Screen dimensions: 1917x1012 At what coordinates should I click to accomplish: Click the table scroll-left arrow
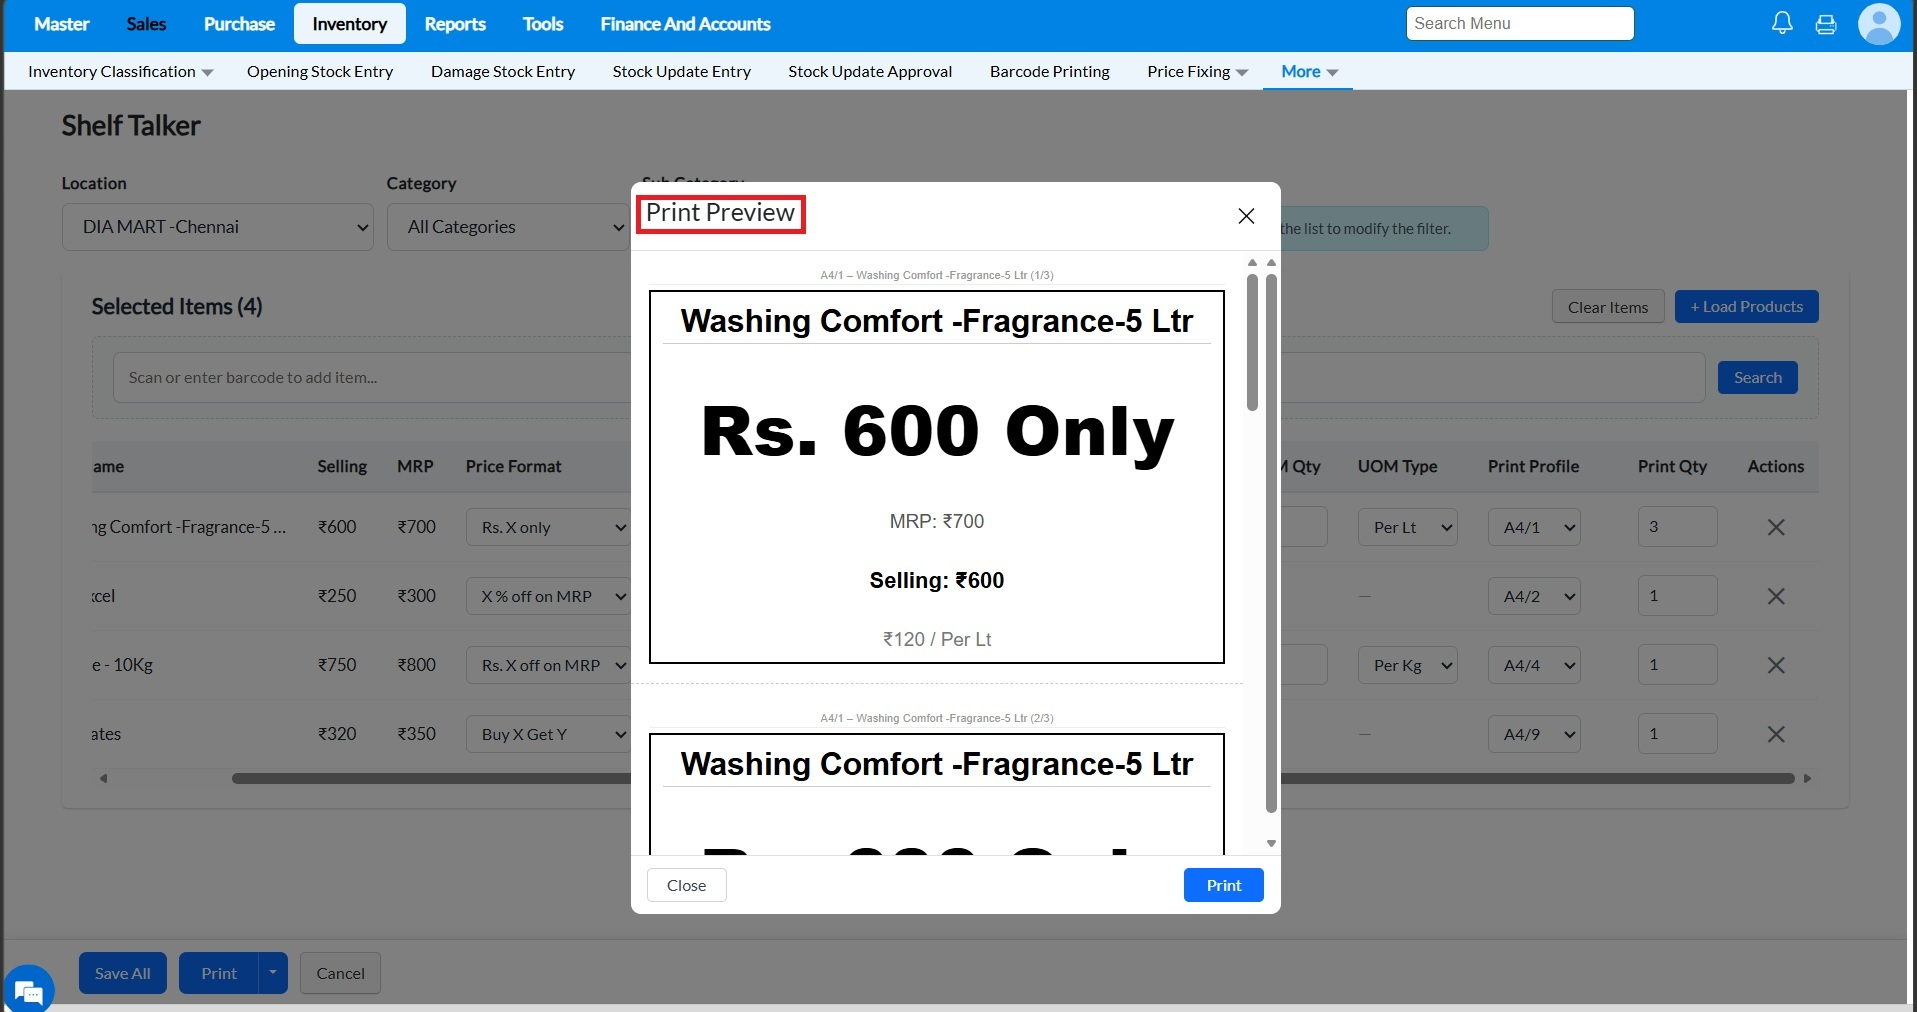coord(103,778)
